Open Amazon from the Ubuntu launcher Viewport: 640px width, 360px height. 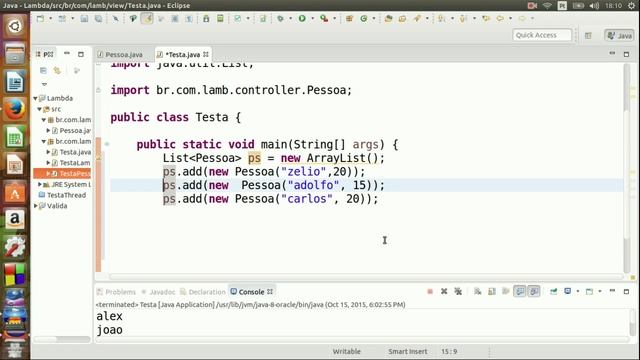coord(15,219)
